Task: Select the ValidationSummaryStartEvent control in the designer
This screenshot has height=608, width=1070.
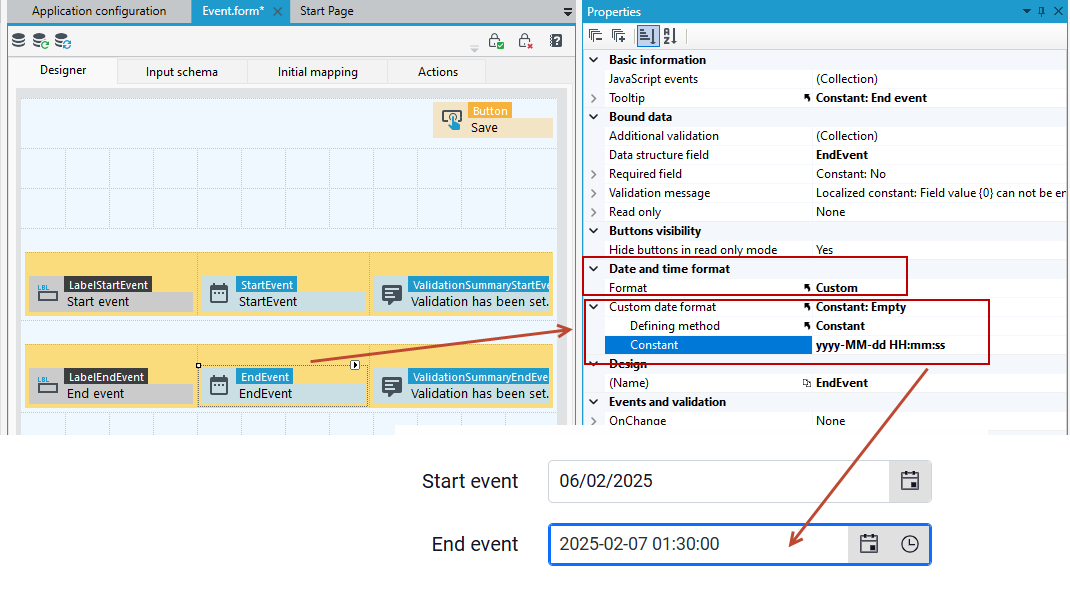Action: pyautogui.click(x=461, y=293)
